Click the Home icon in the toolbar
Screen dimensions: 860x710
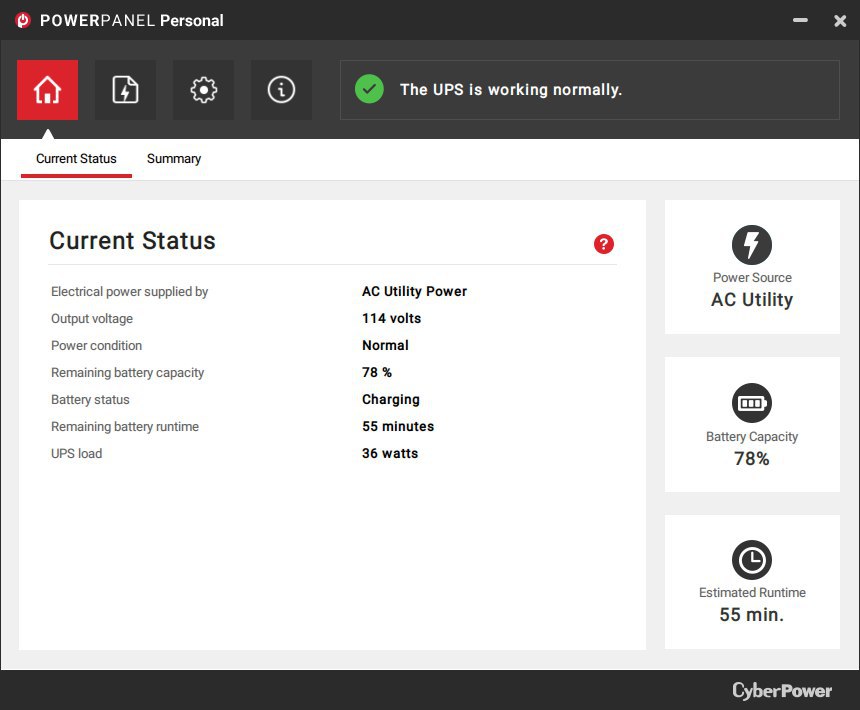tap(47, 90)
